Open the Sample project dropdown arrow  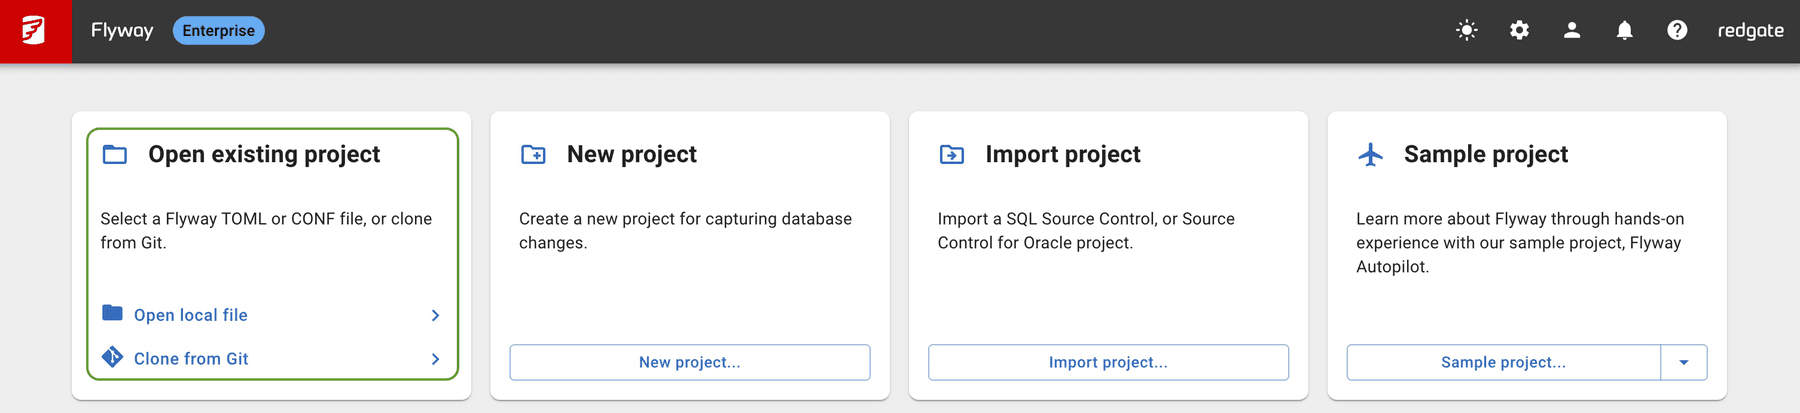[x=1684, y=362]
